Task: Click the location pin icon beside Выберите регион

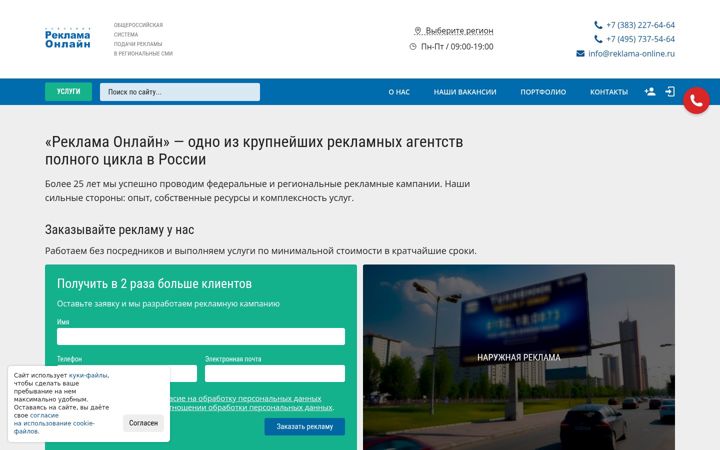Action: coord(417,31)
